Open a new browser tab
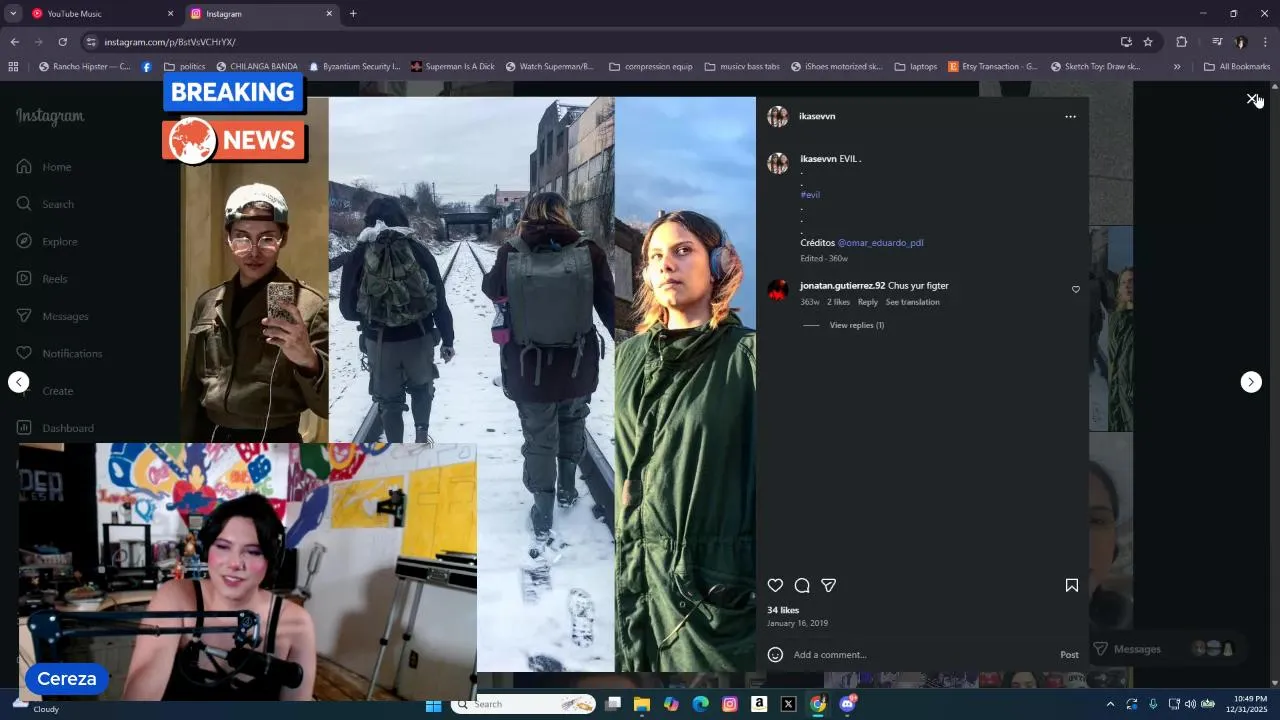Viewport: 1280px width, 720px height. [353, 14]
